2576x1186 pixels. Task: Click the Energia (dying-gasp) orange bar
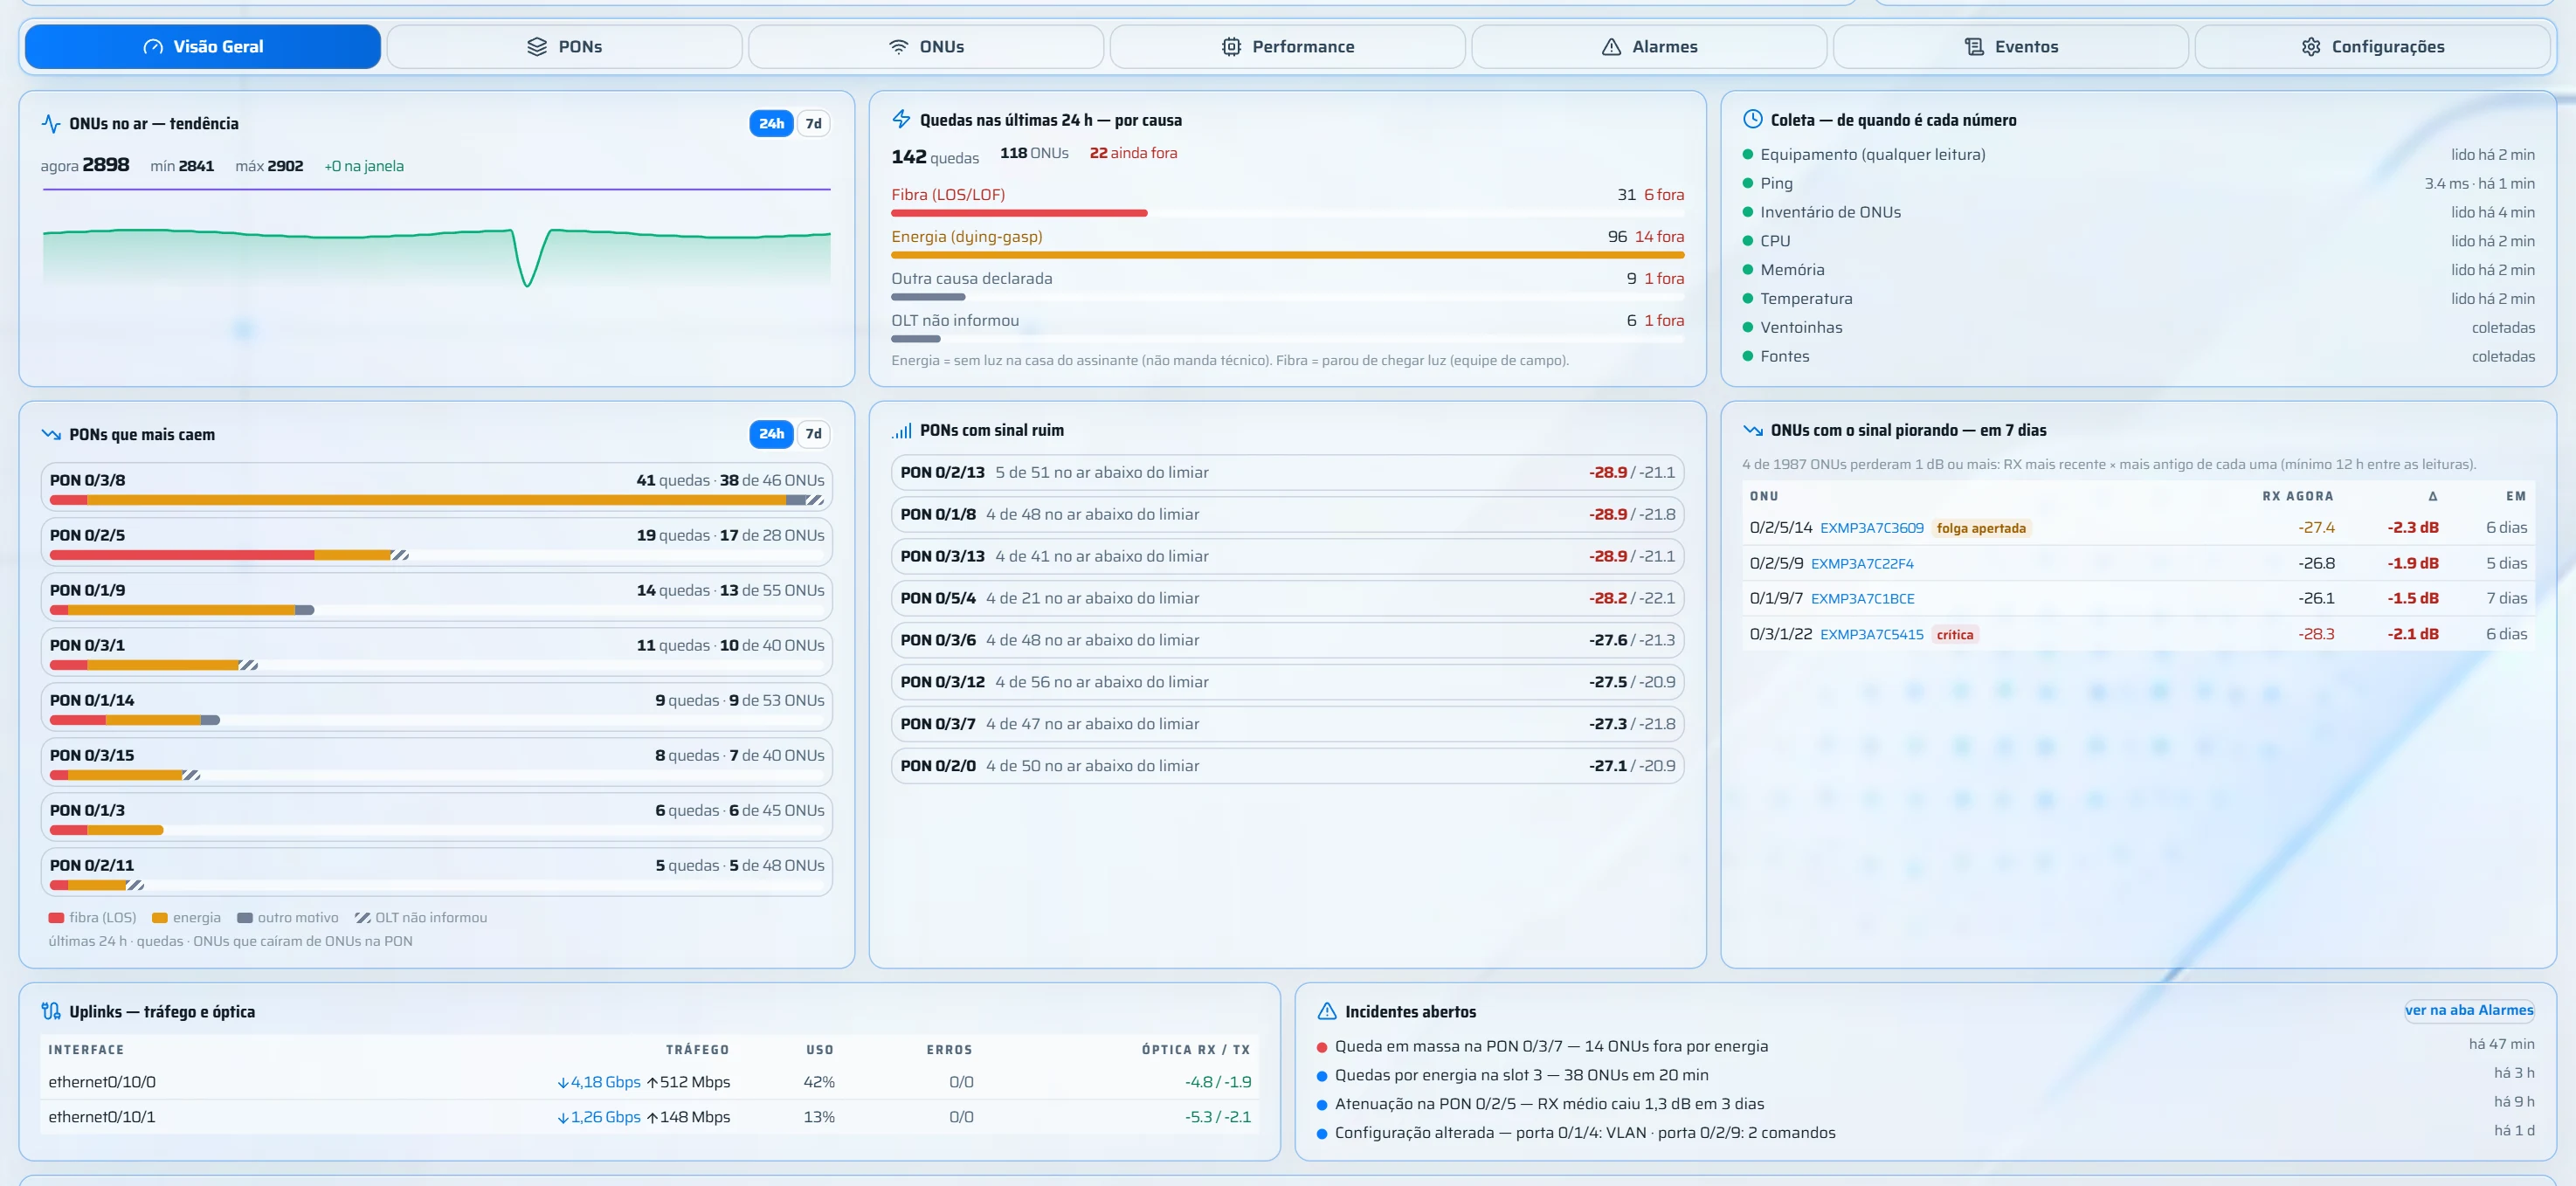pyautogui.click(x=1287, y=255)
